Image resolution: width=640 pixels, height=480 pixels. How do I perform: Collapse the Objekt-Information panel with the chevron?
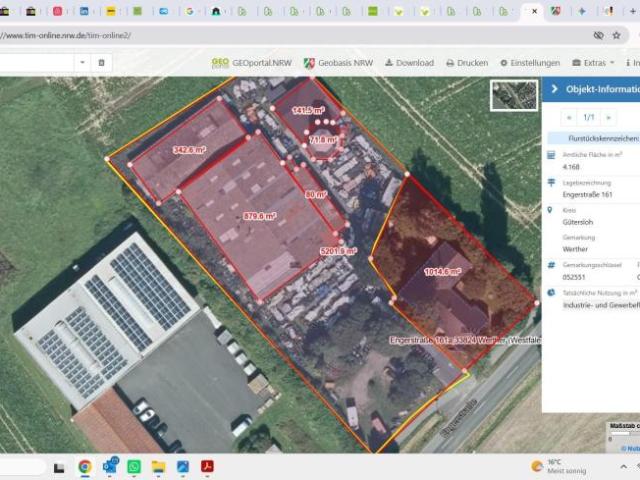pos(554,89)
